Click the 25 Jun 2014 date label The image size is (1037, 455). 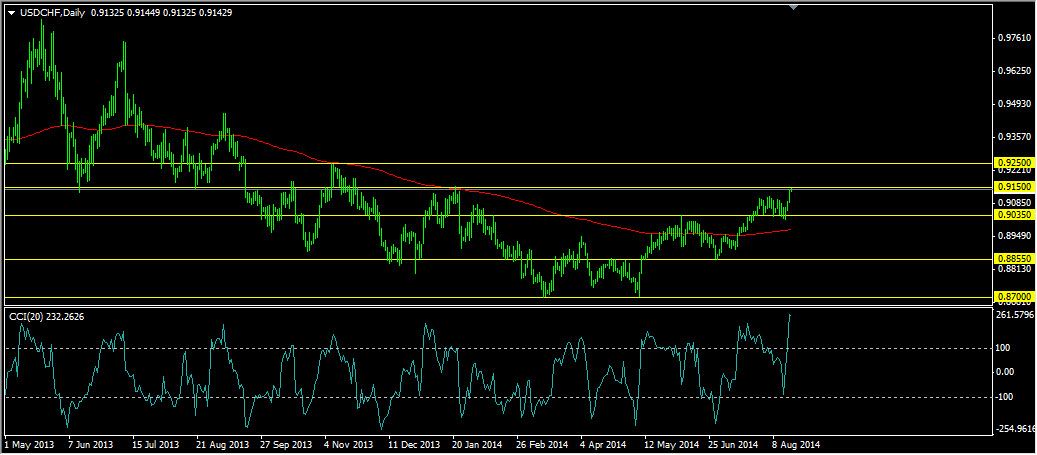733,444
